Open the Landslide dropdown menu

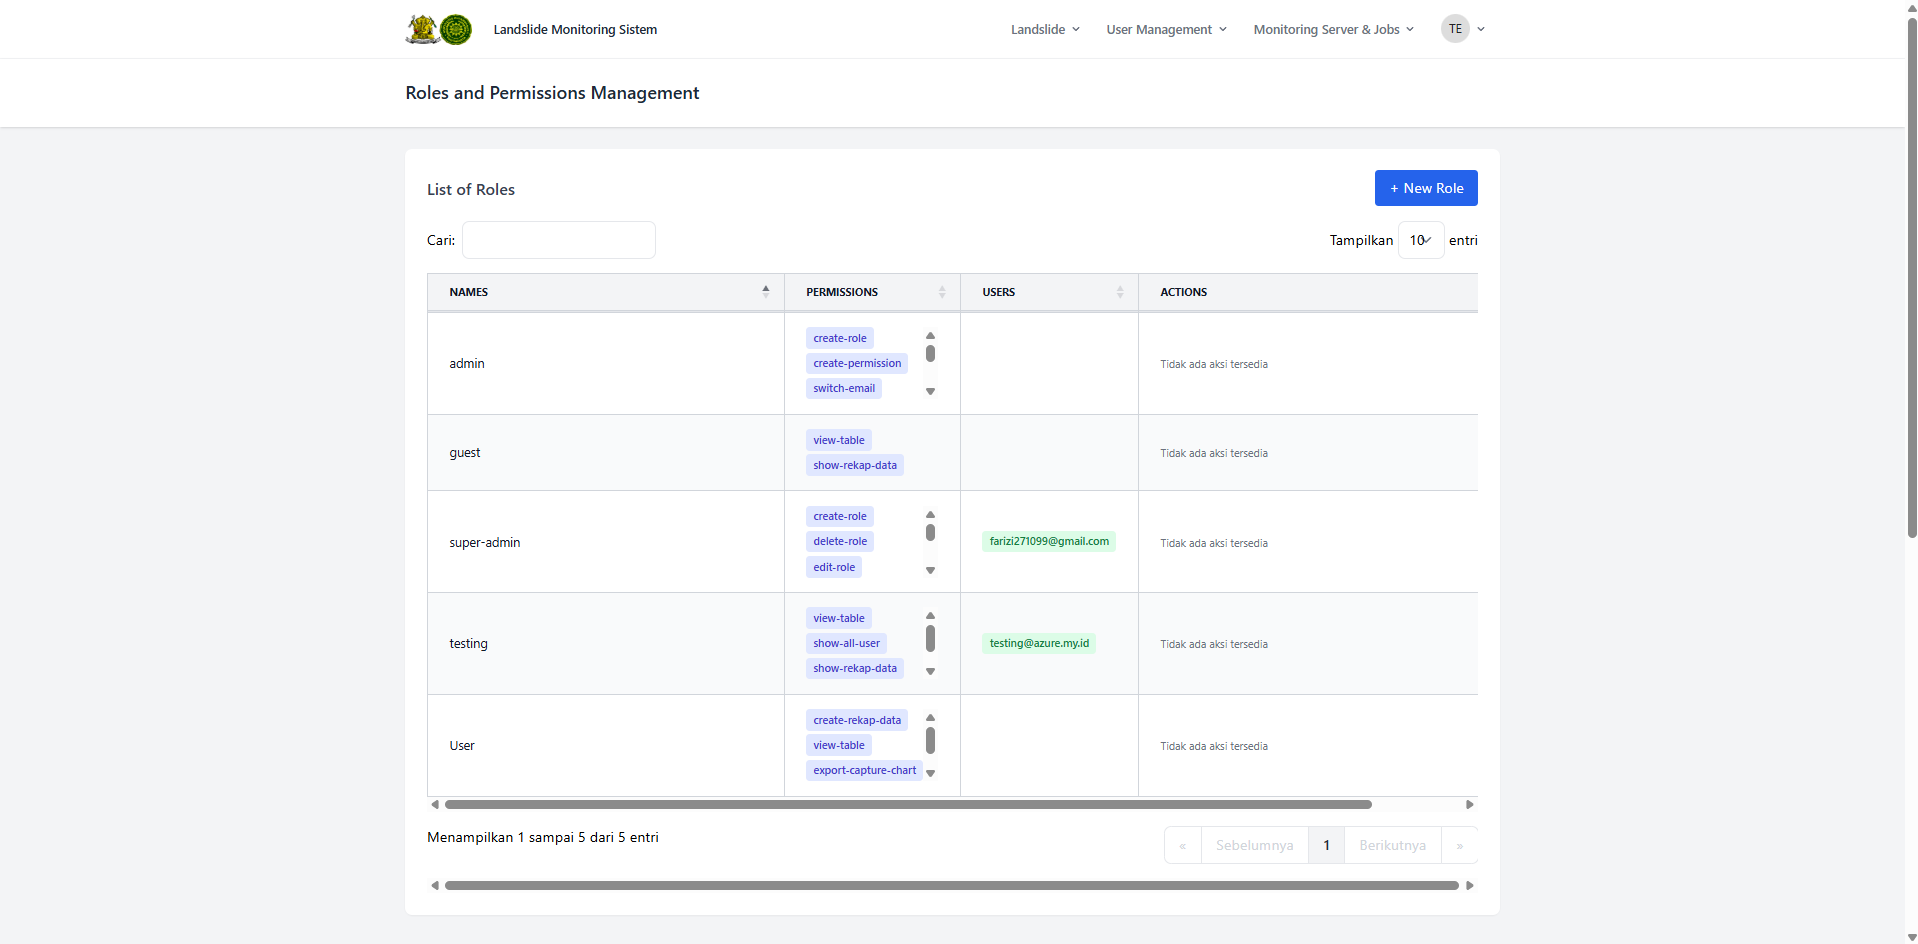[1045, 30]
